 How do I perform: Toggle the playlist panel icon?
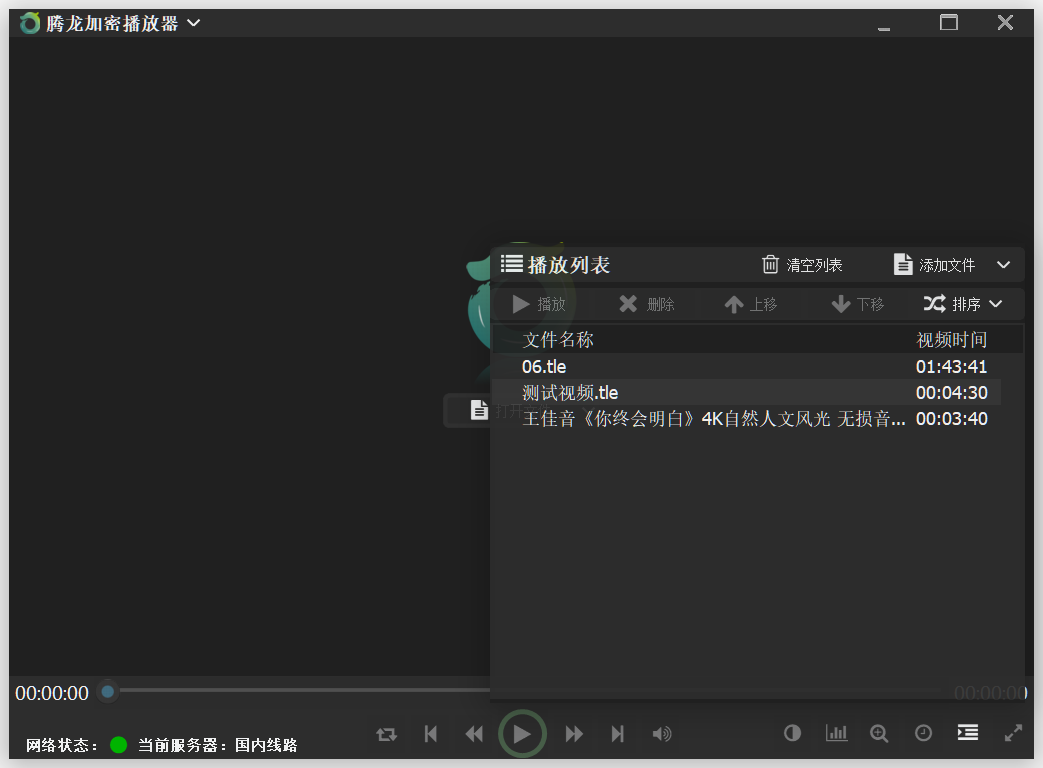[968, 733]
